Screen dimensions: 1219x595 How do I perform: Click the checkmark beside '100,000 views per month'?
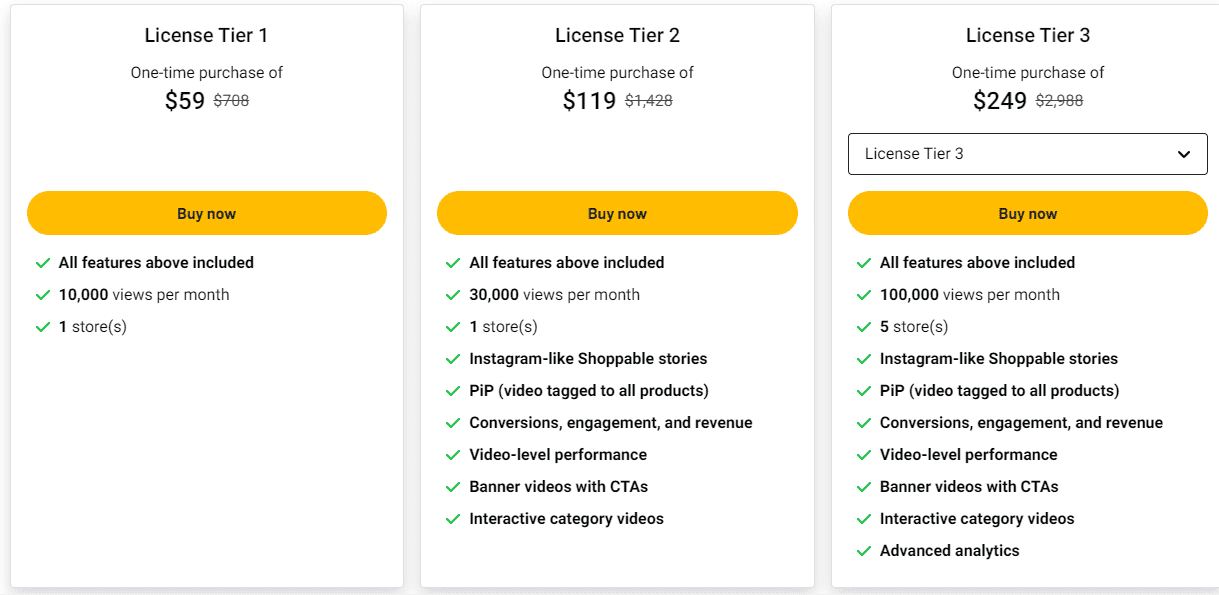click(864, 294)
